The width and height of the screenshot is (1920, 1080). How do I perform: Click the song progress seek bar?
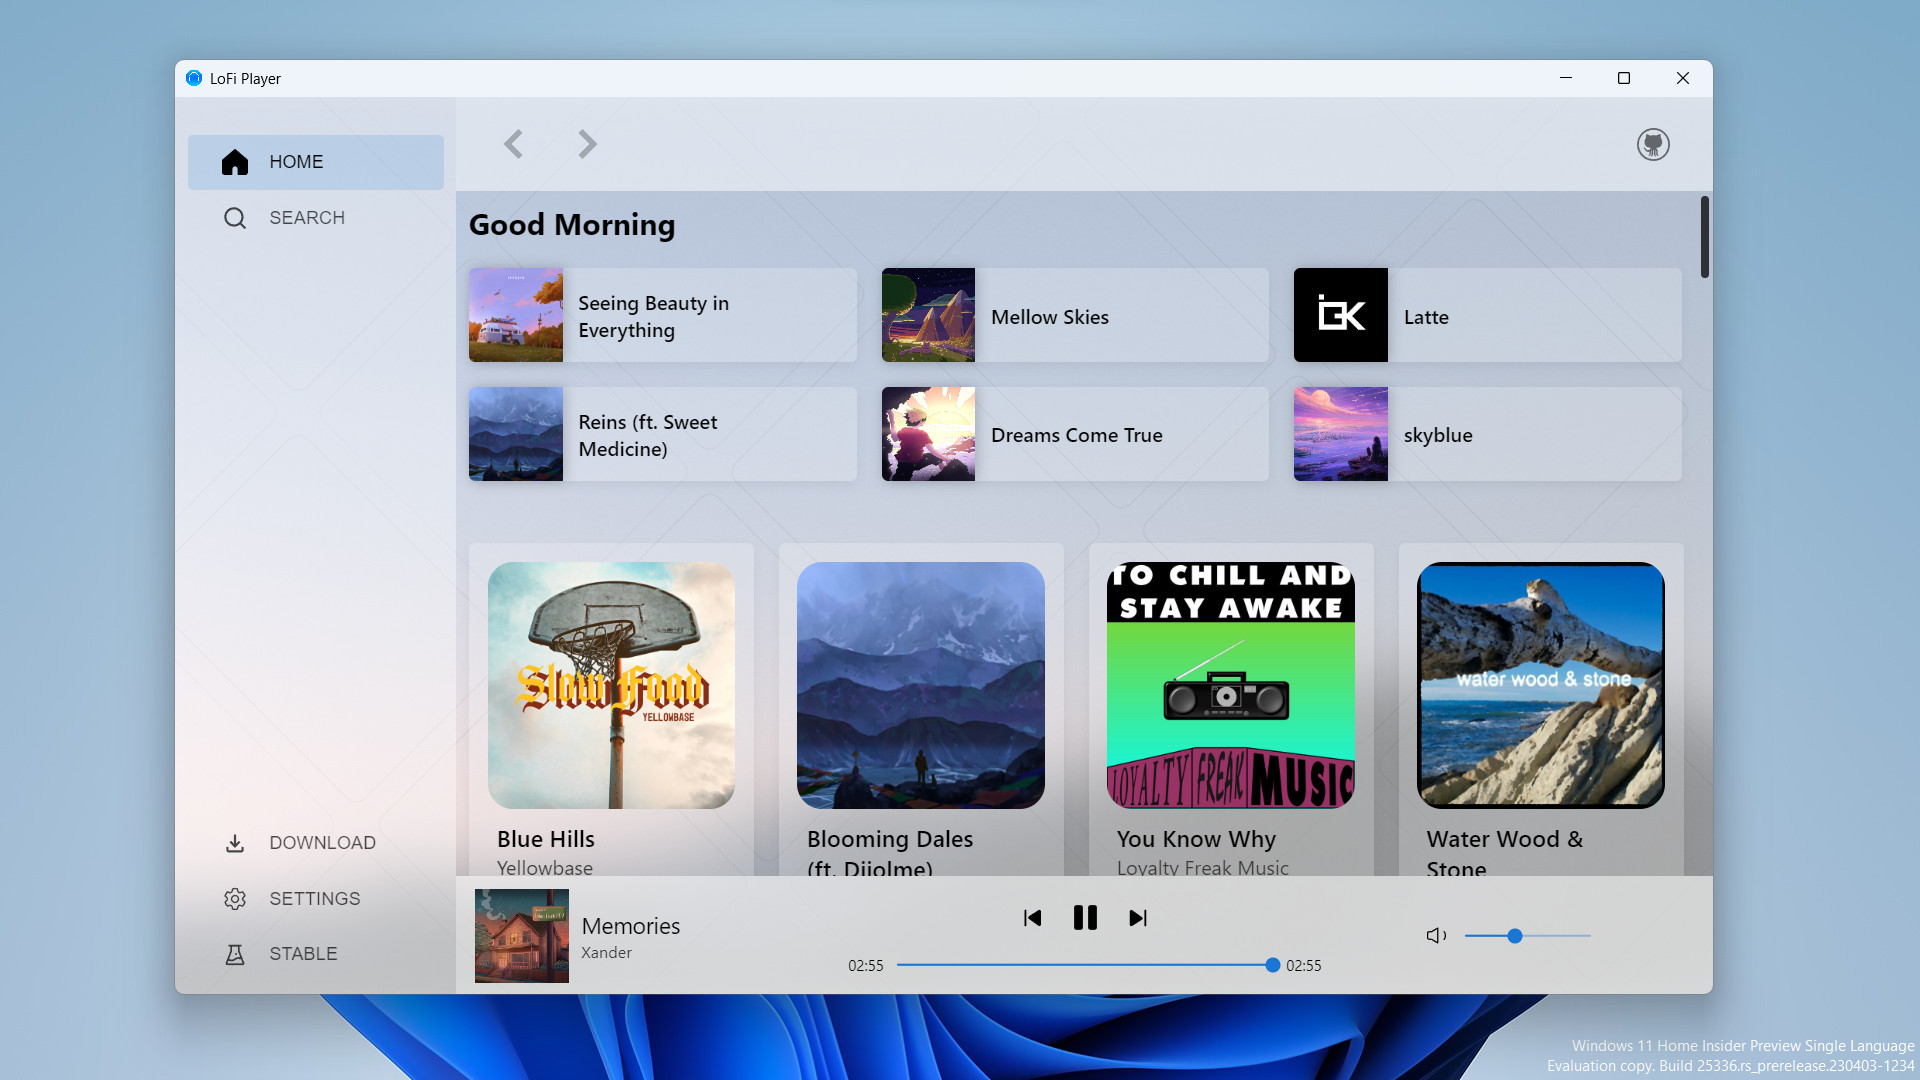[x=1085, y=965]
